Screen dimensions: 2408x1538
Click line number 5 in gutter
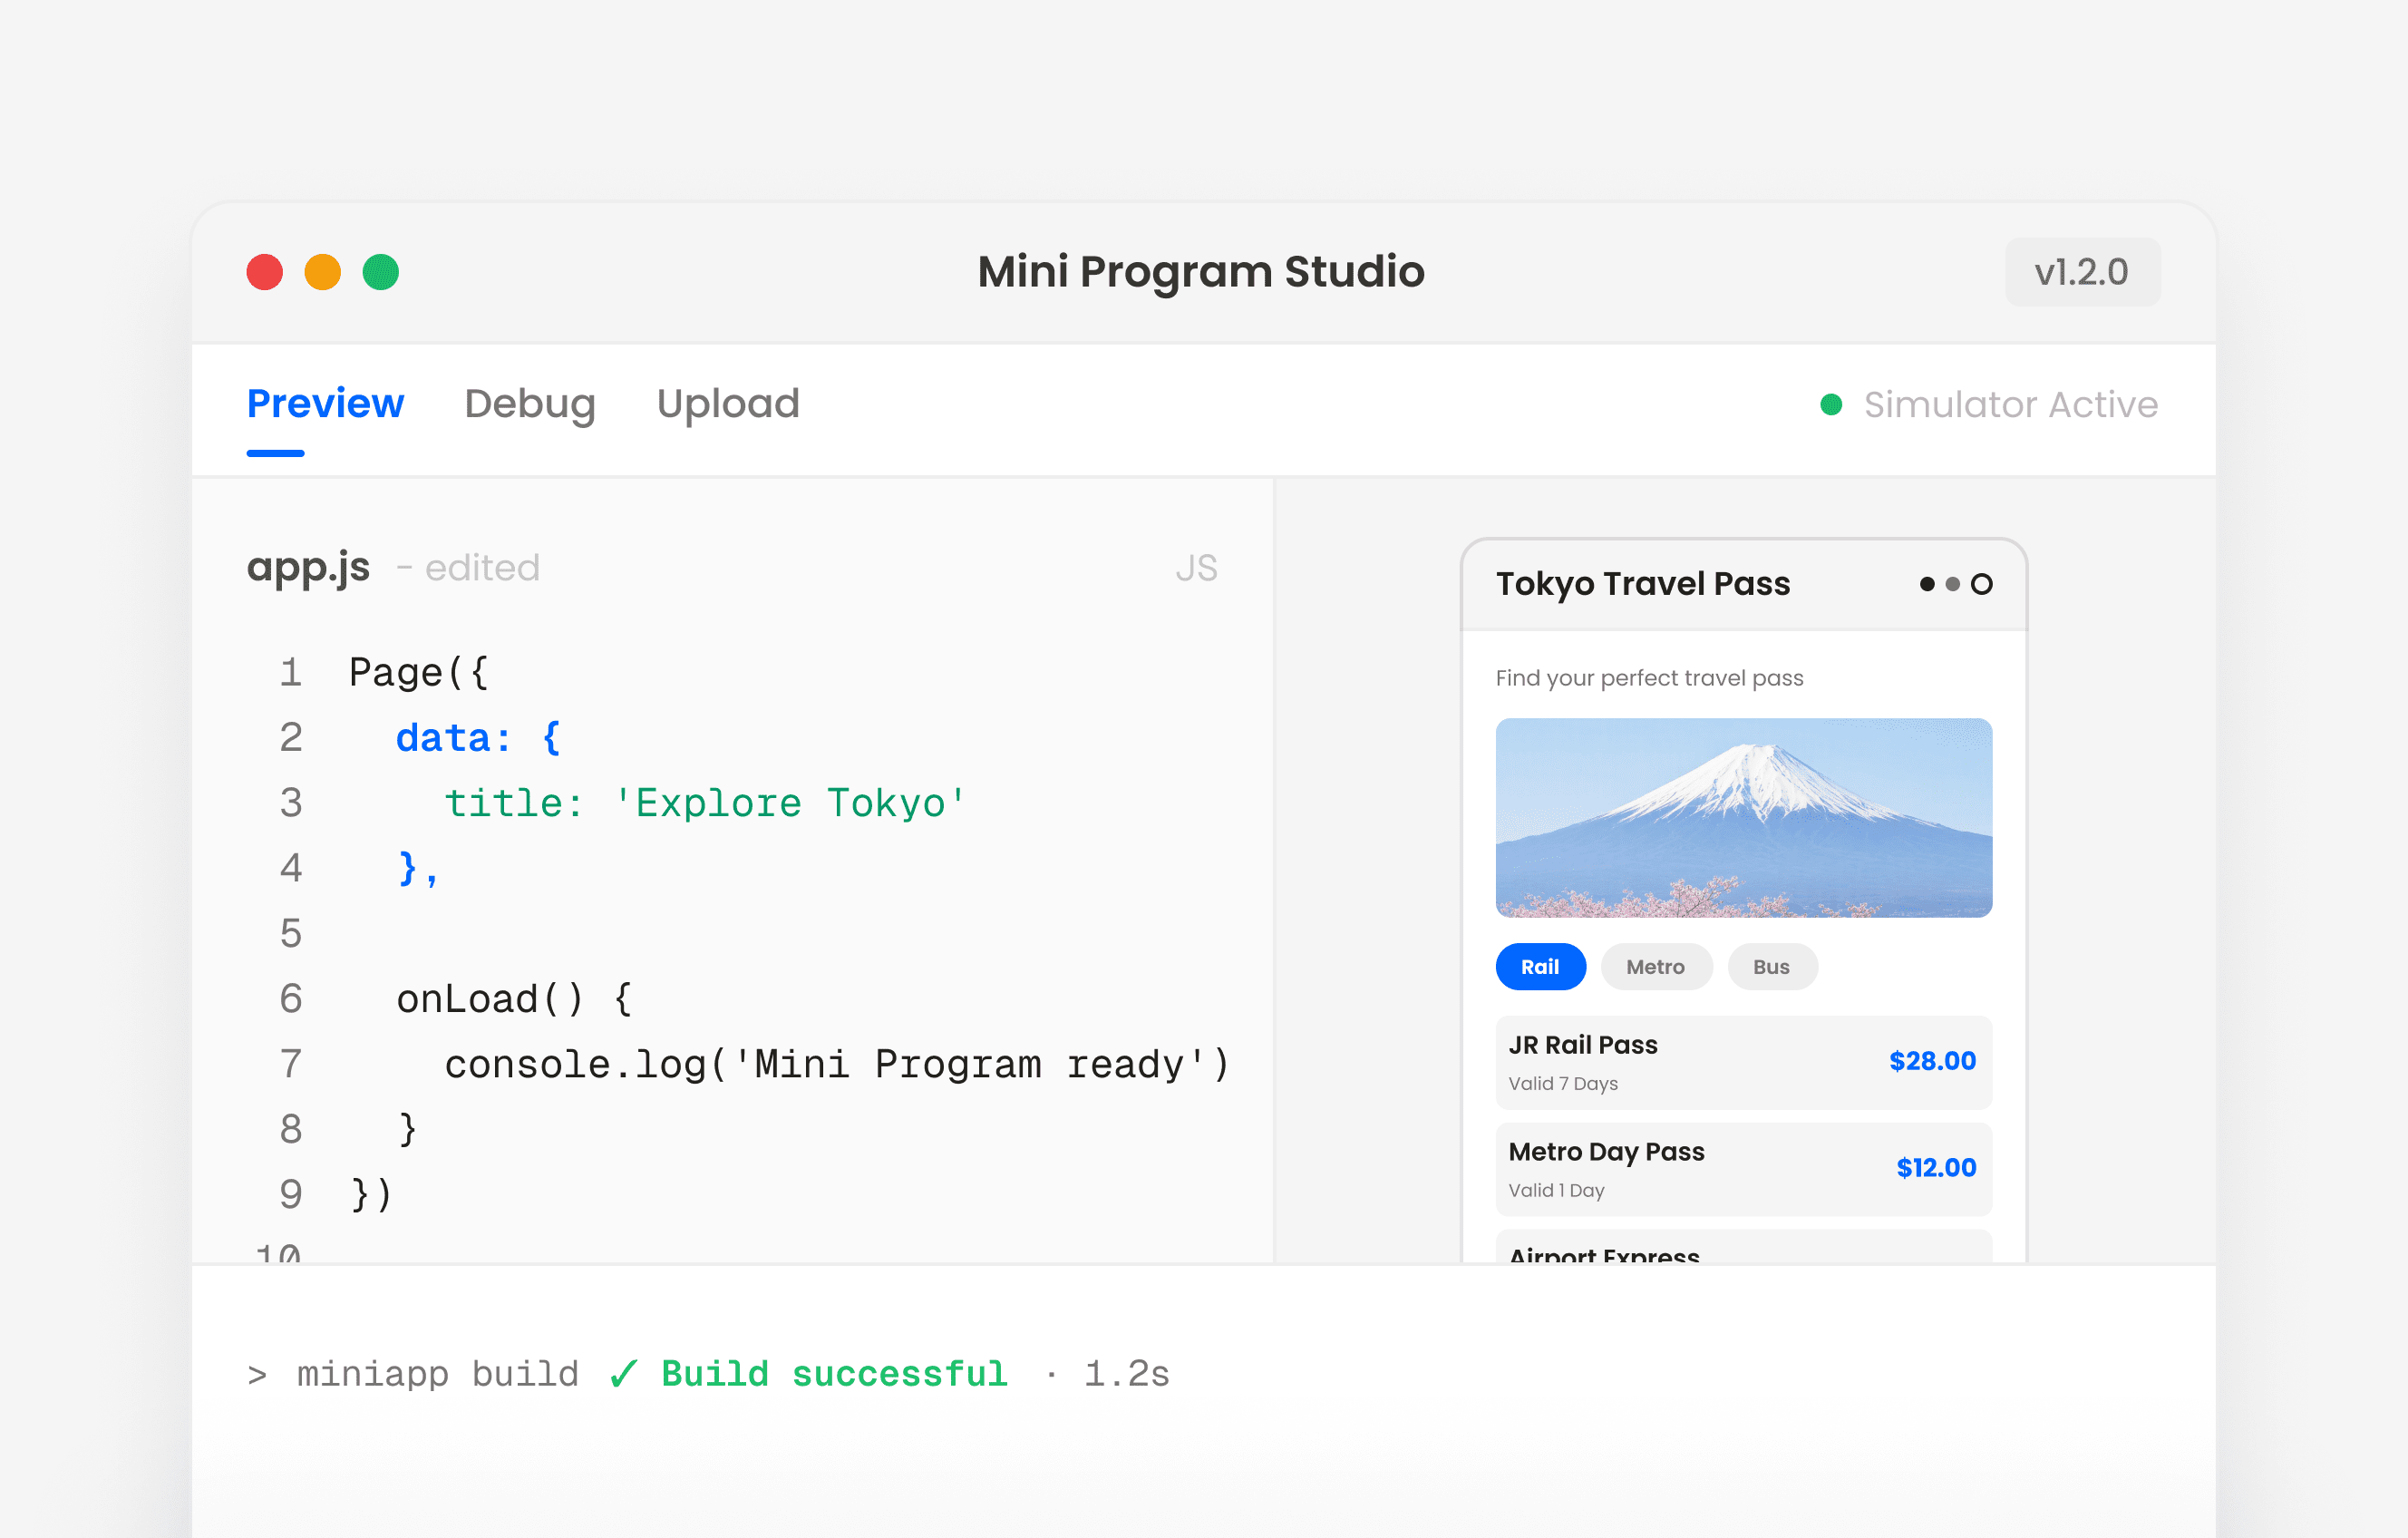[x=291, y=933]
